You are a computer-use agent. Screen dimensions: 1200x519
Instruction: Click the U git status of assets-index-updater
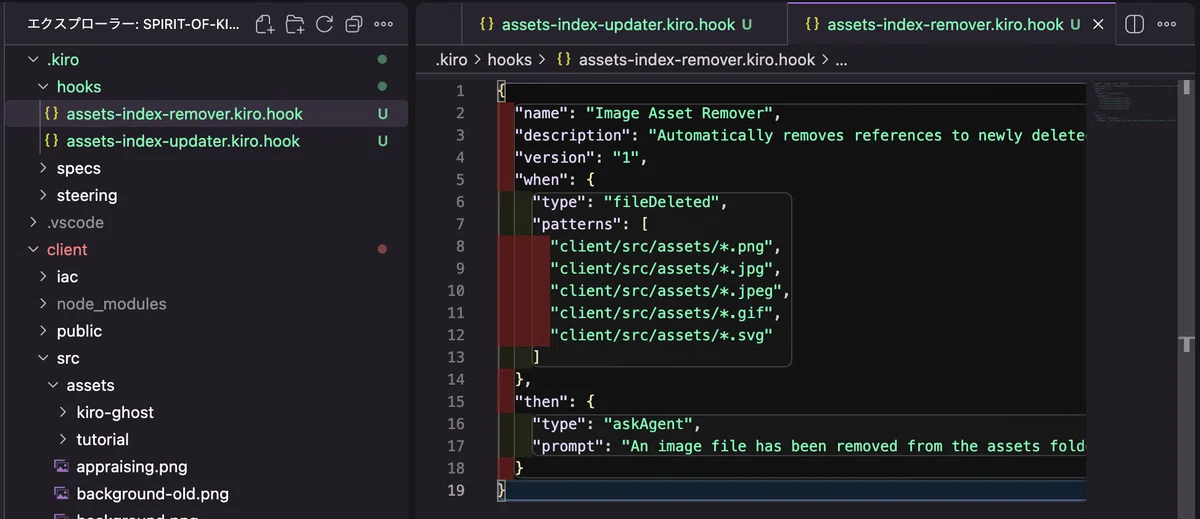(382, 141)
